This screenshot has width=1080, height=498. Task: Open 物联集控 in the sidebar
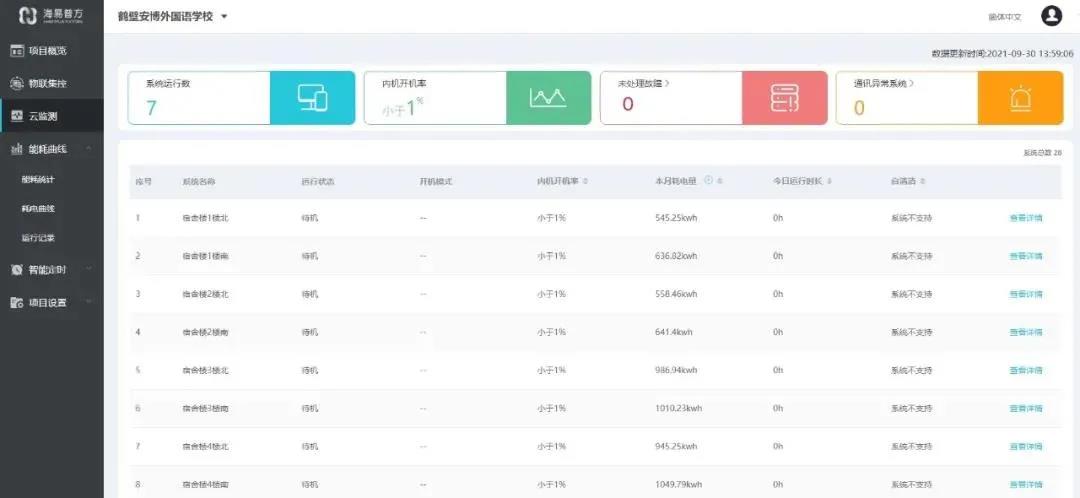[x=47, y=83]
